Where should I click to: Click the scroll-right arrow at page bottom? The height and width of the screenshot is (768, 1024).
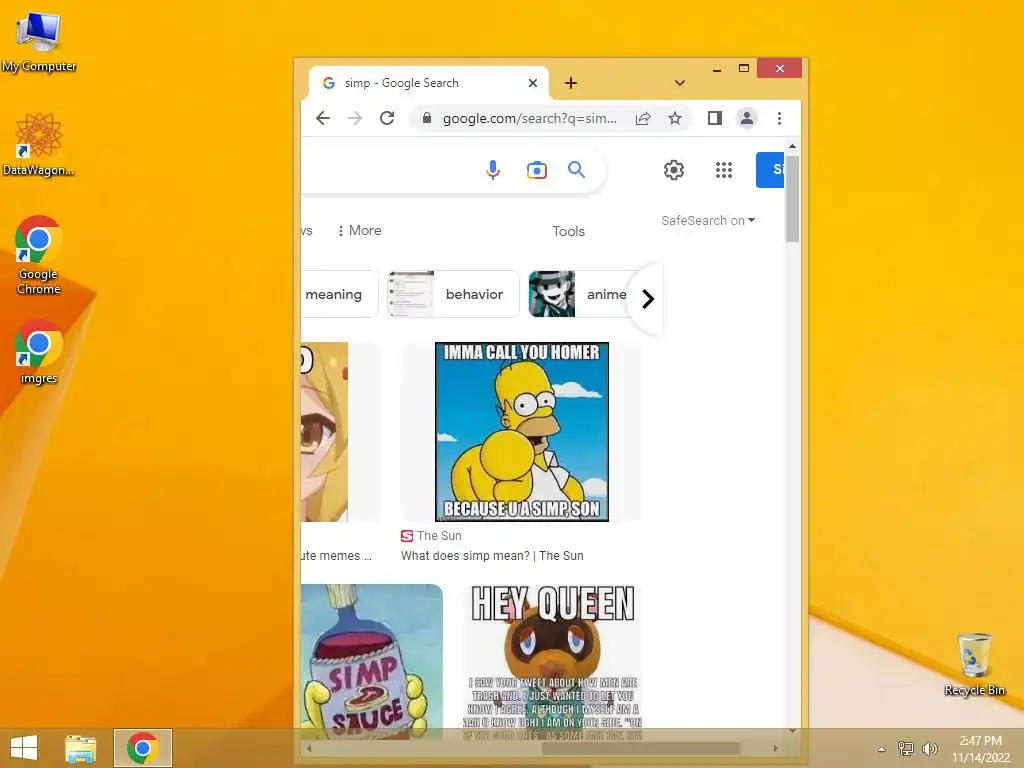pyautogui.click(x=775, y=748)
